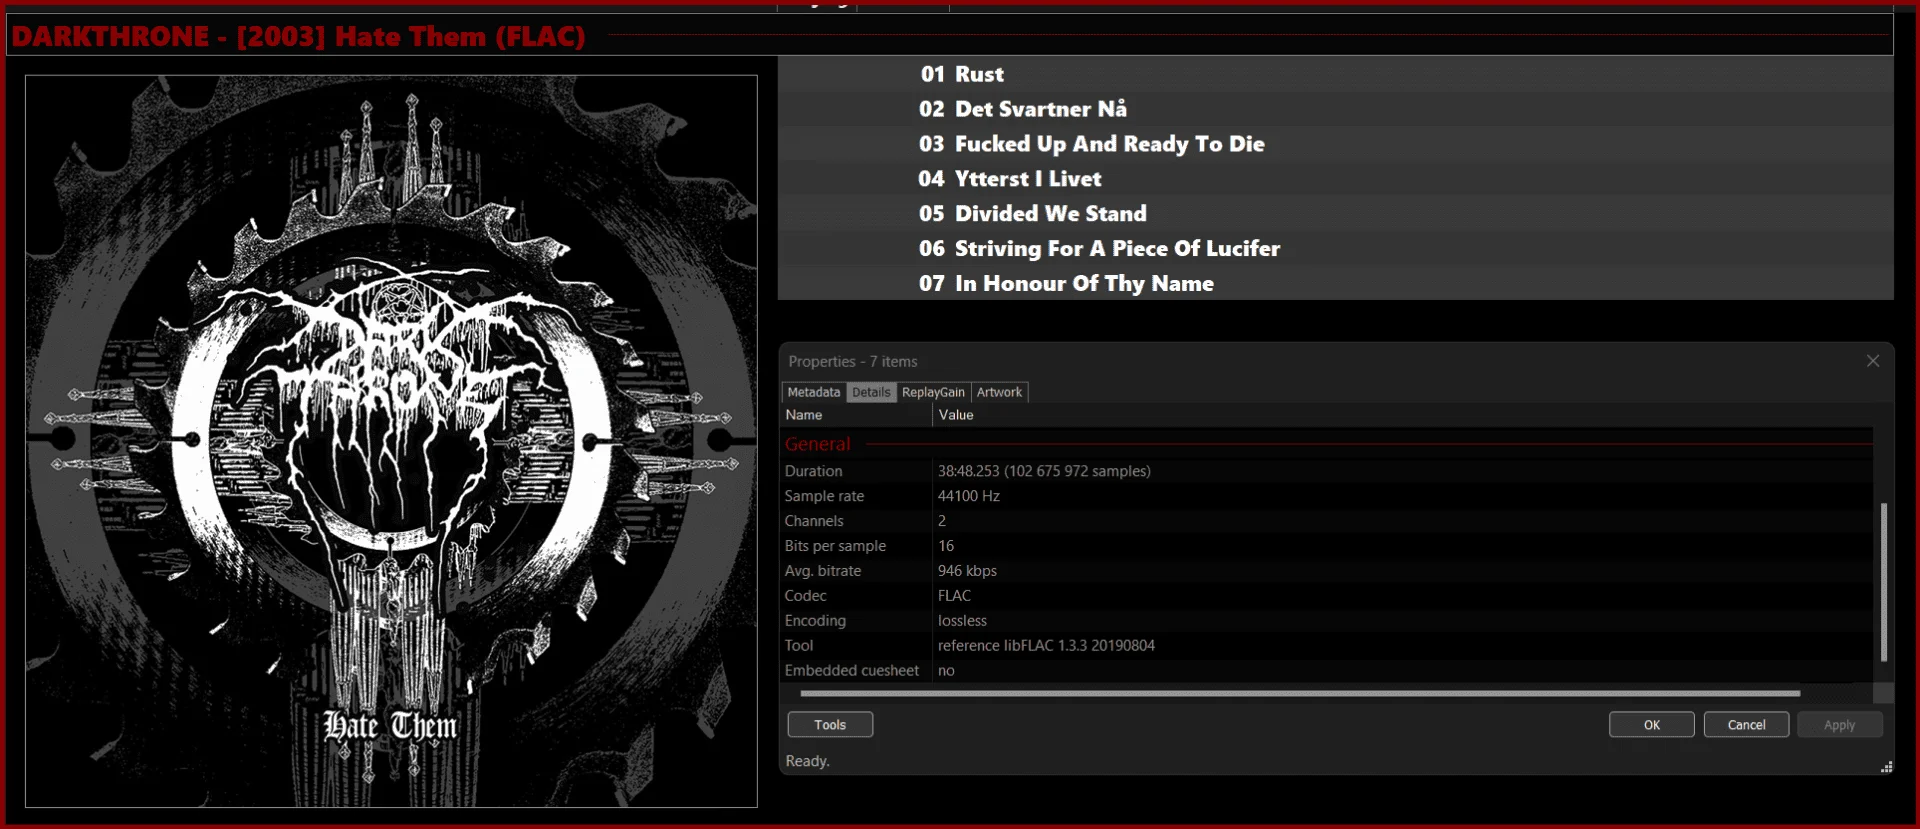
Task: Select the Codec row
Action: click(1327, 596)
